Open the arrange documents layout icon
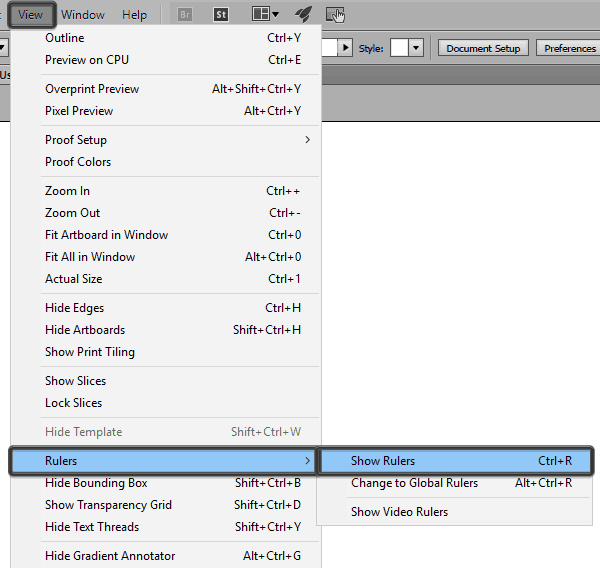 (x=261, y=14)
